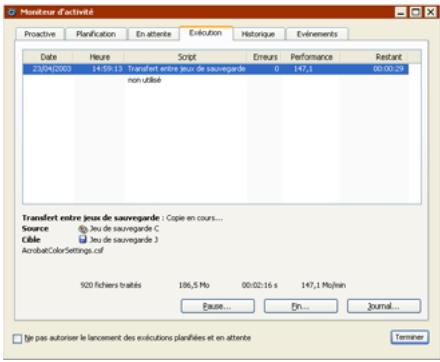The height and width of the screenshot is (362, 440).
Task: Click the Terminer button
Action: coord(409,337)
